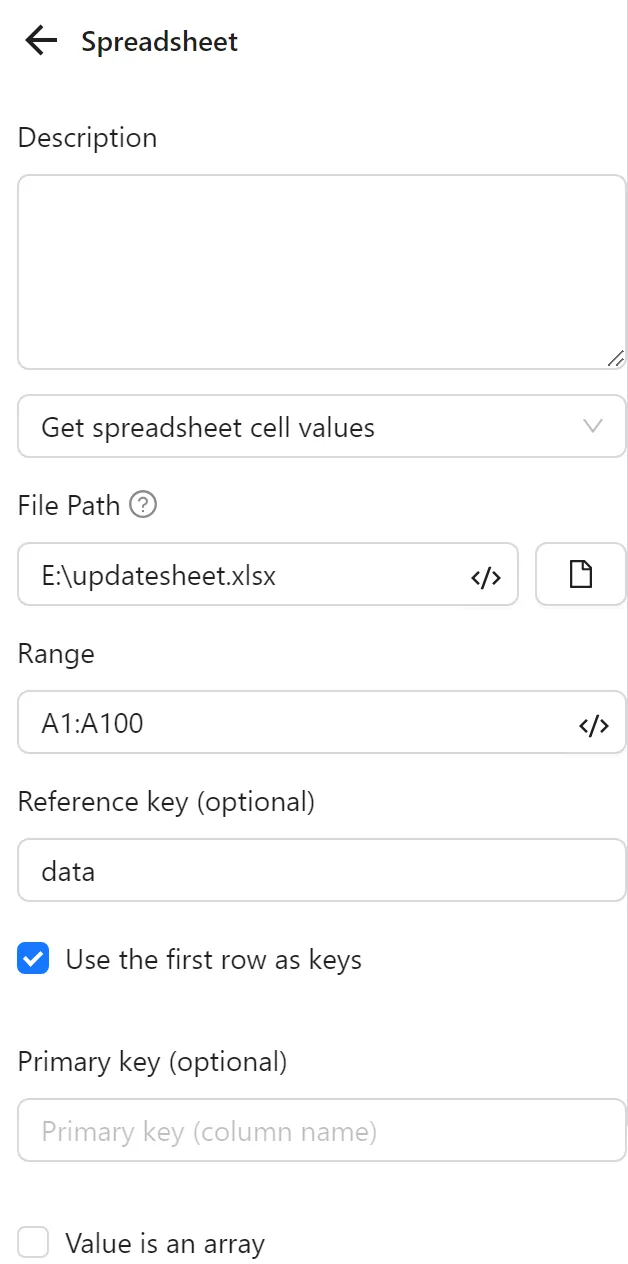628x1264 pixels.
Task: Select the Description label
Action: 87,137
